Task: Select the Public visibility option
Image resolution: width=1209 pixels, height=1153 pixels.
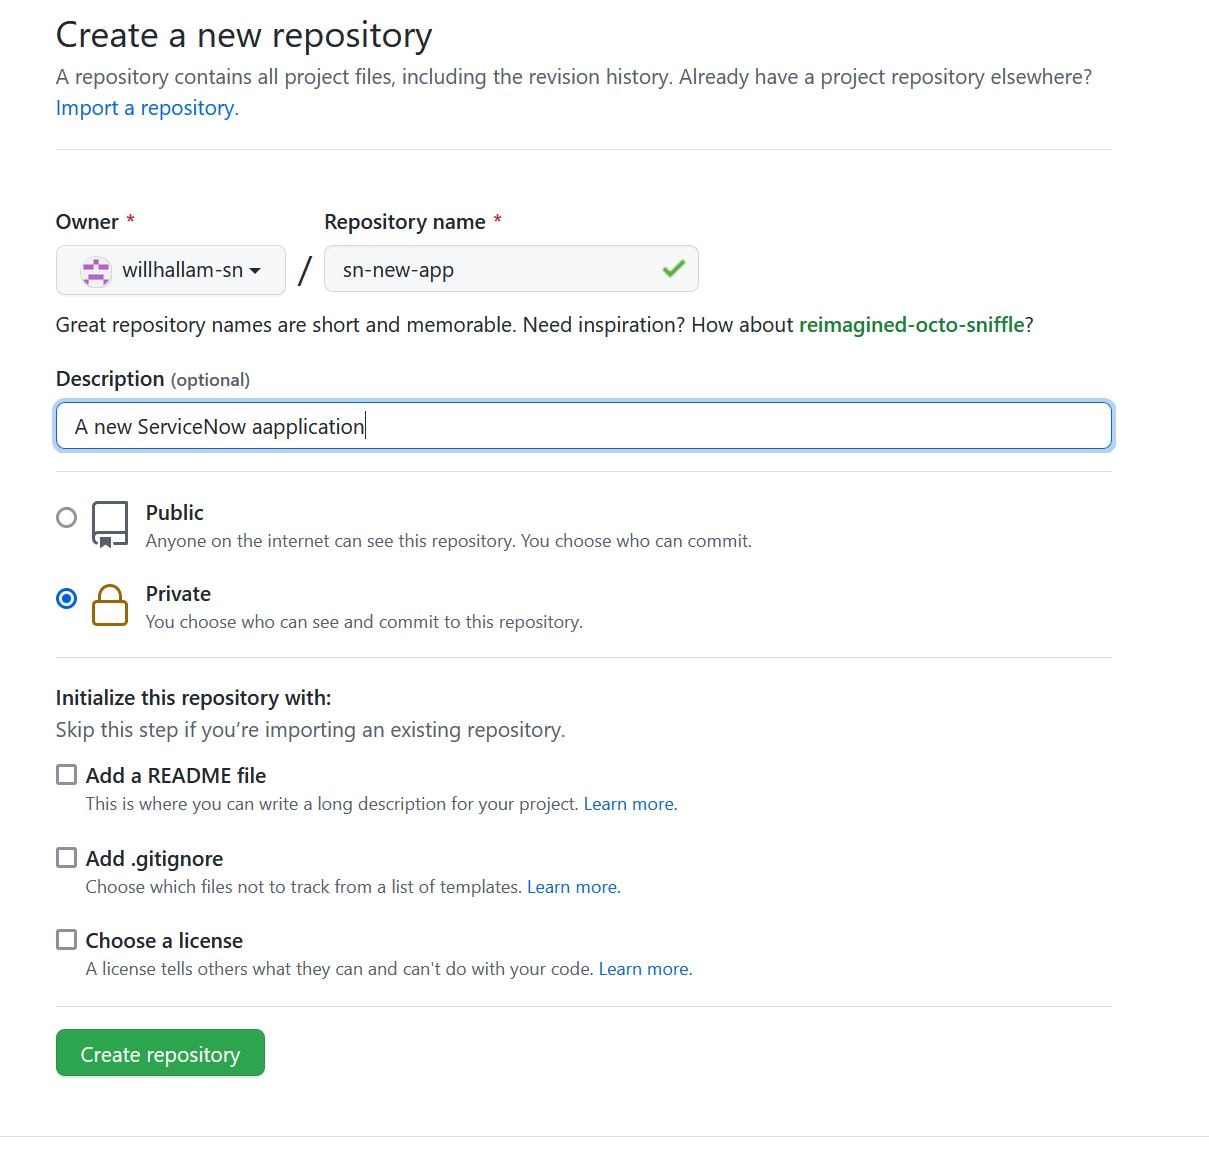Action: pos(66,517)
